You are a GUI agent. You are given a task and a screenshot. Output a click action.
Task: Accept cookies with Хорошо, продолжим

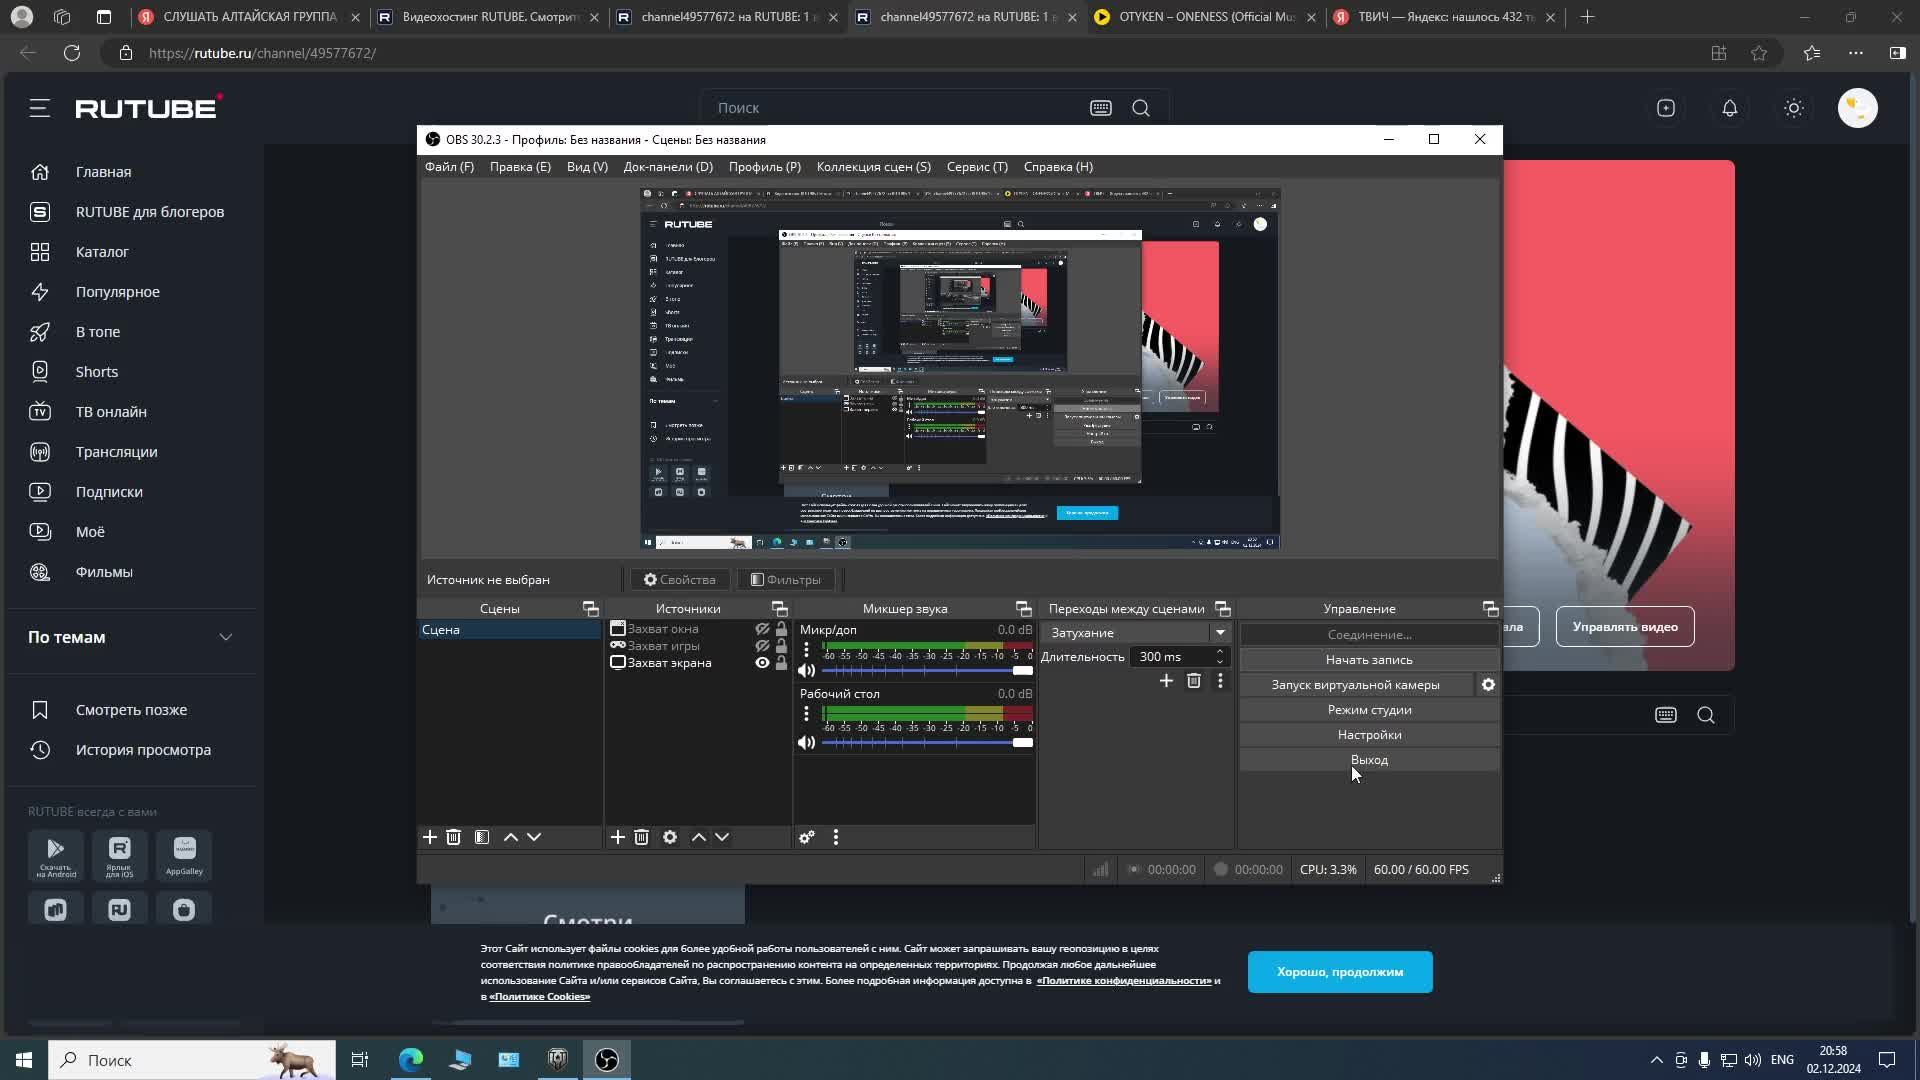point(1339,972)
